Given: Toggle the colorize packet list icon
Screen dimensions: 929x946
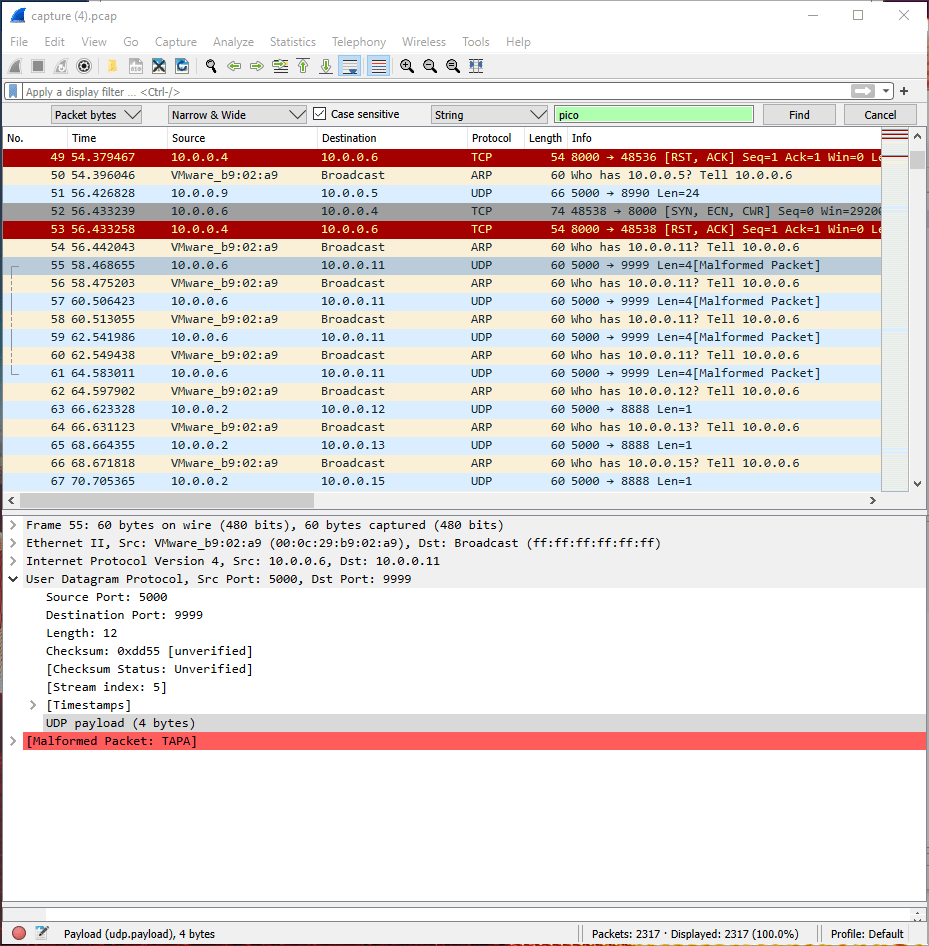Looking at the screenshot, I should [378, 66].
